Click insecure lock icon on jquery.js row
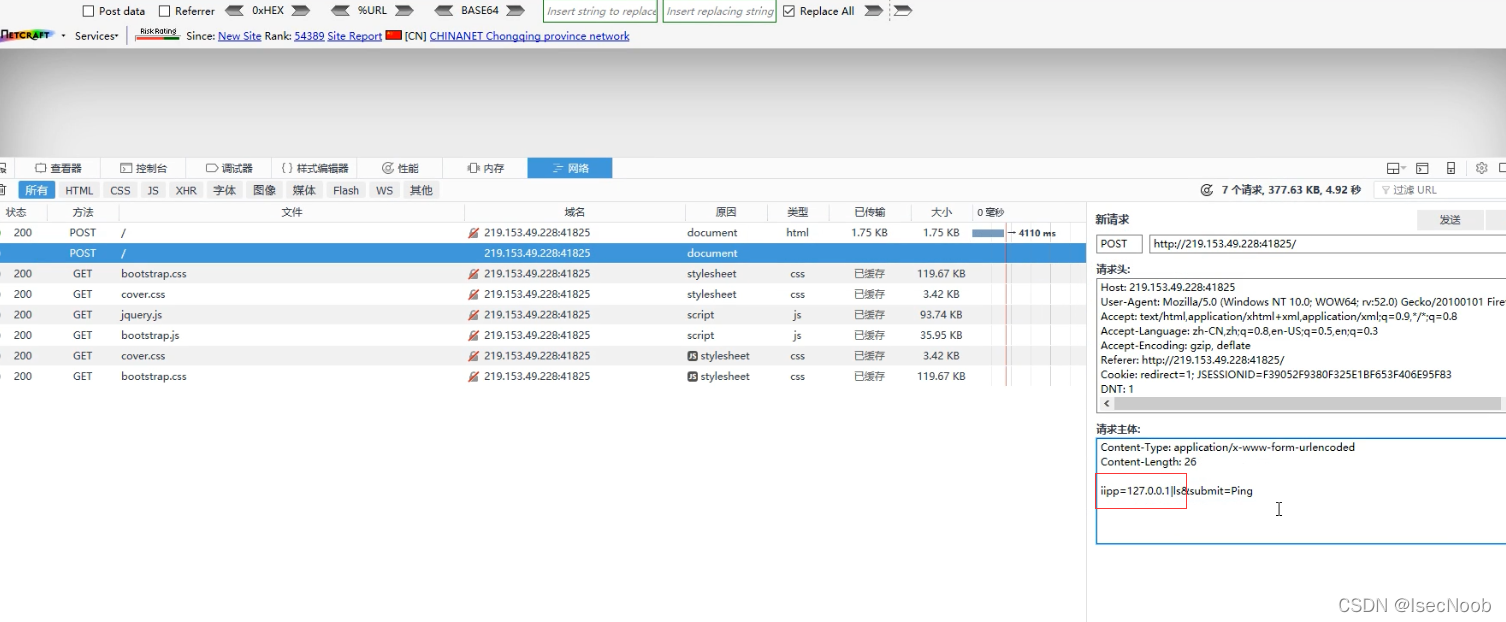The width and height of the screenshot is (1506, 622). point(474,315)
